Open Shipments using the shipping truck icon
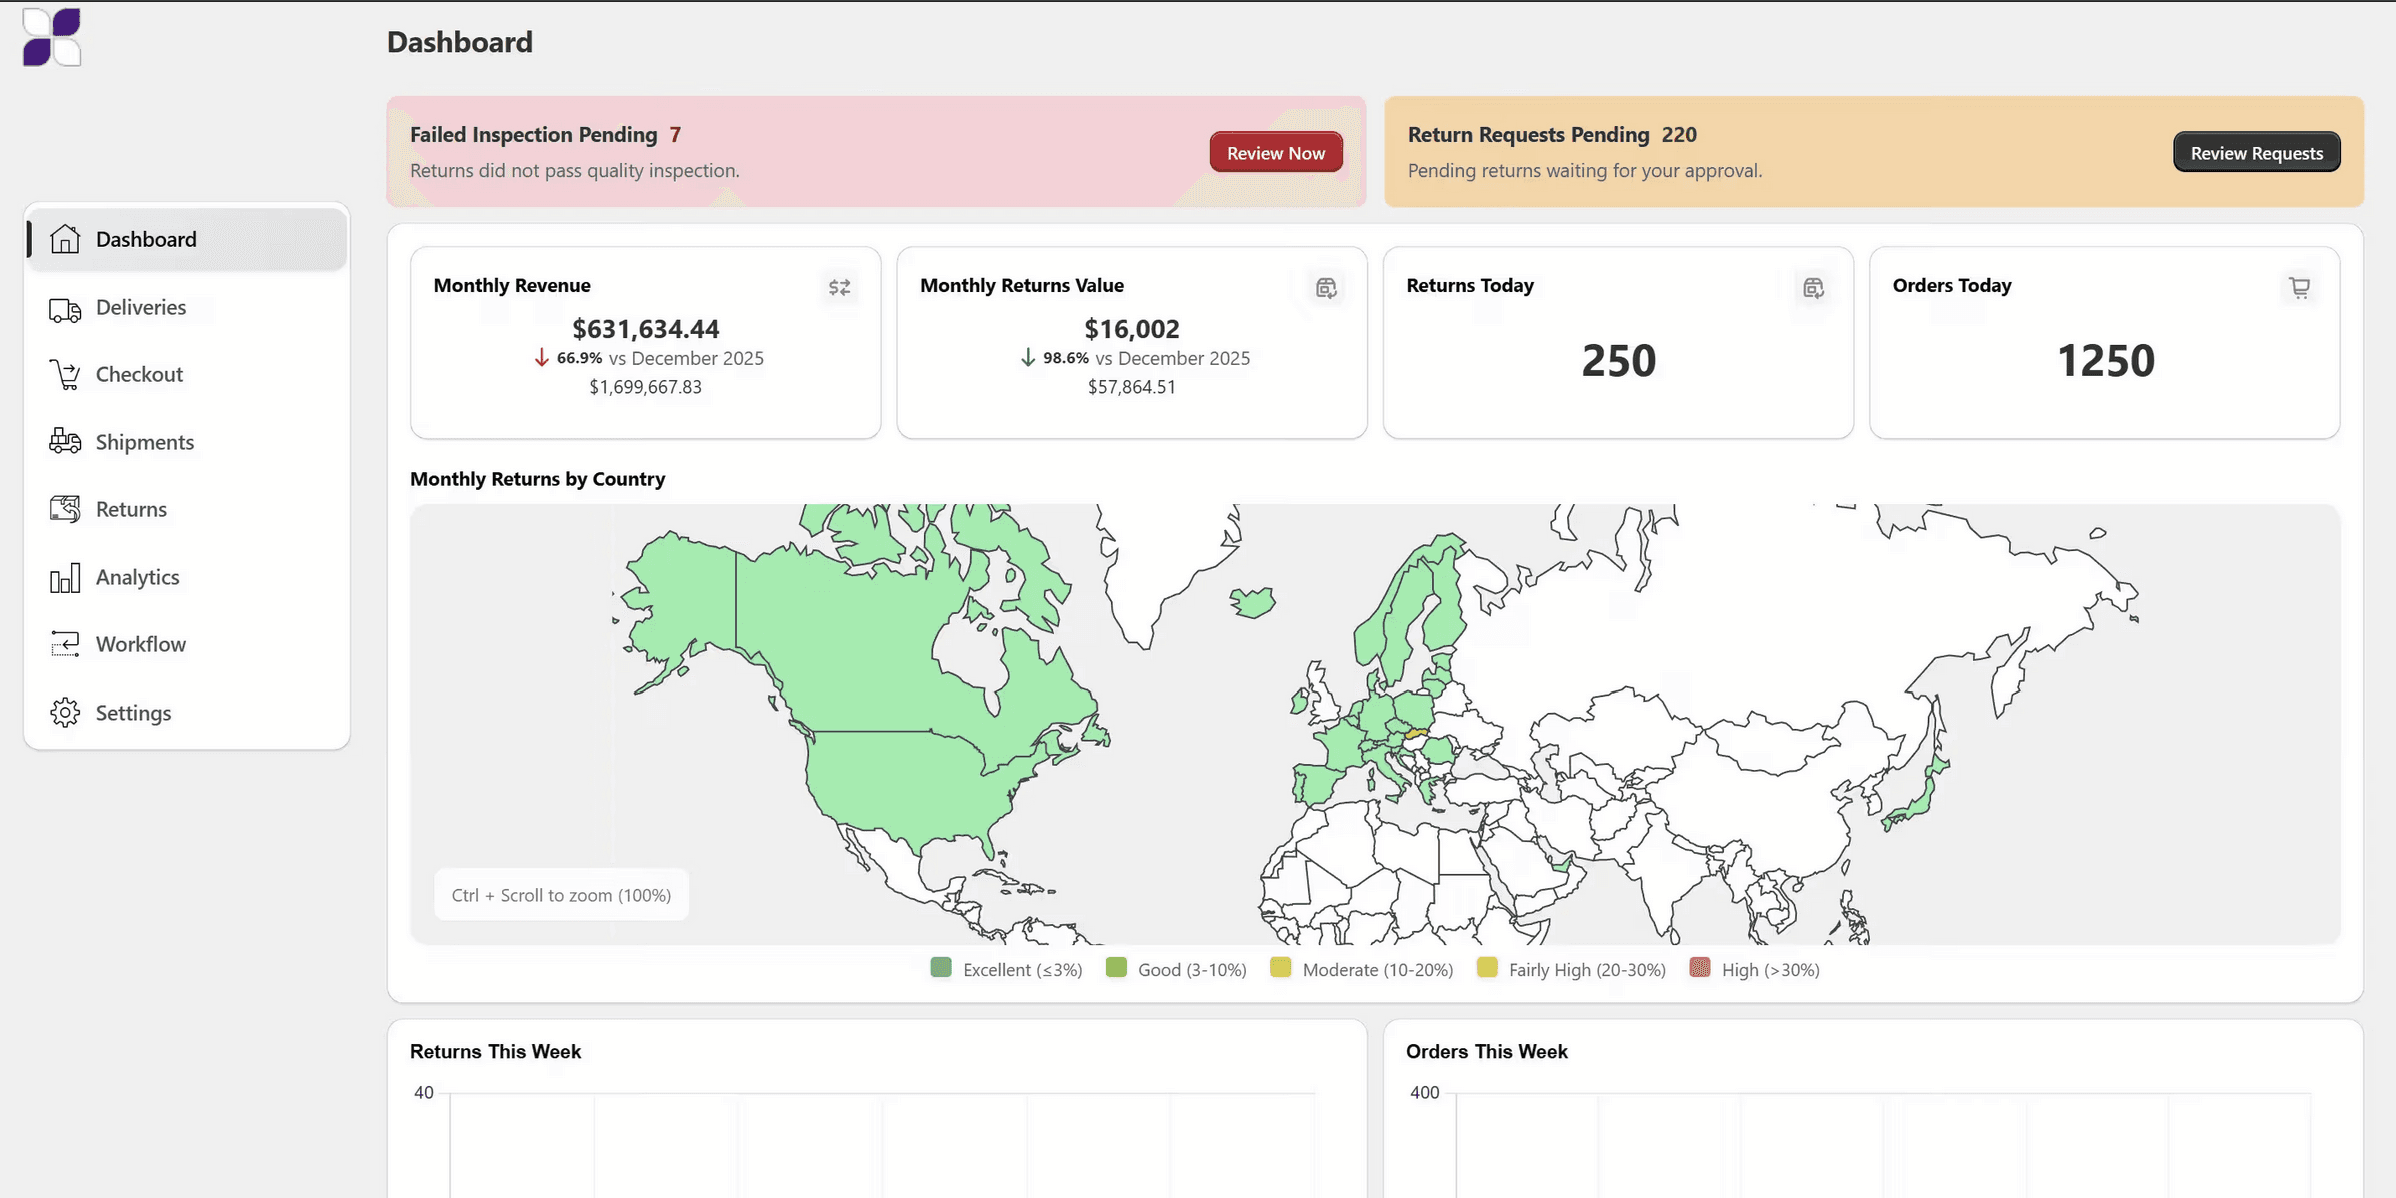The width and height of the screenshot is (2396, 1198). pos(64,441)
